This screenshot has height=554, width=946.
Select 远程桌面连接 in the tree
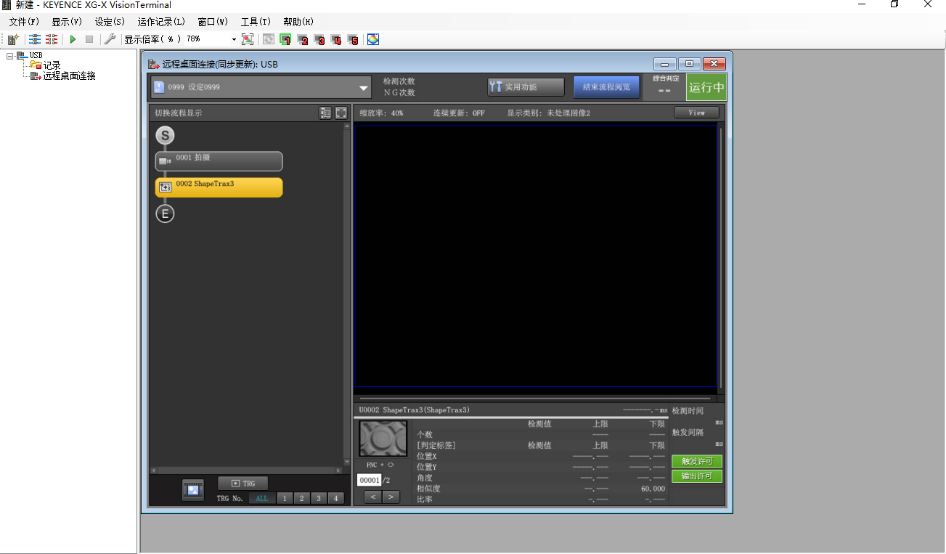click(69, 76)
